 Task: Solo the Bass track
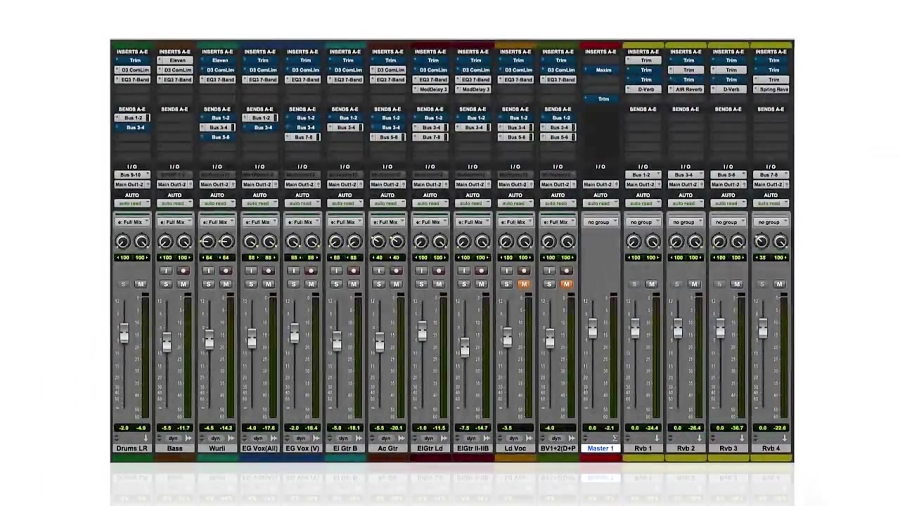(166, 284)
